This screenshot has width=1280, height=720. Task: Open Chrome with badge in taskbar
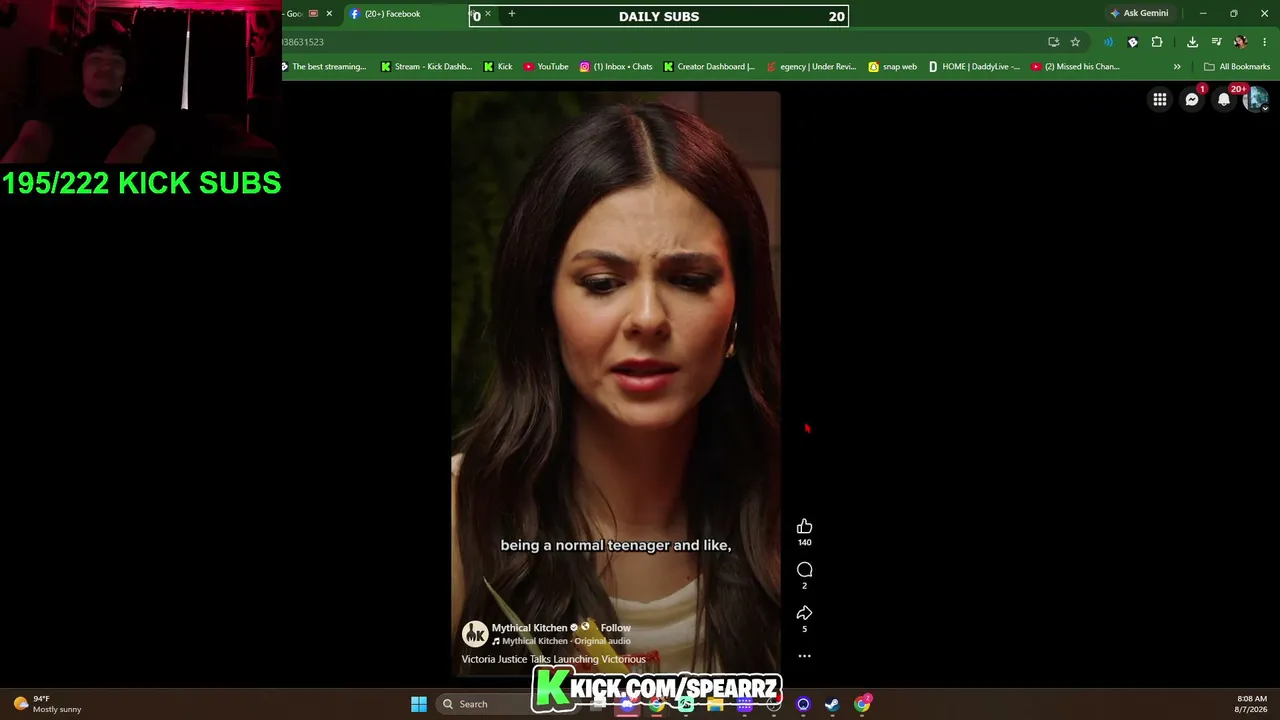click(862, 704)
